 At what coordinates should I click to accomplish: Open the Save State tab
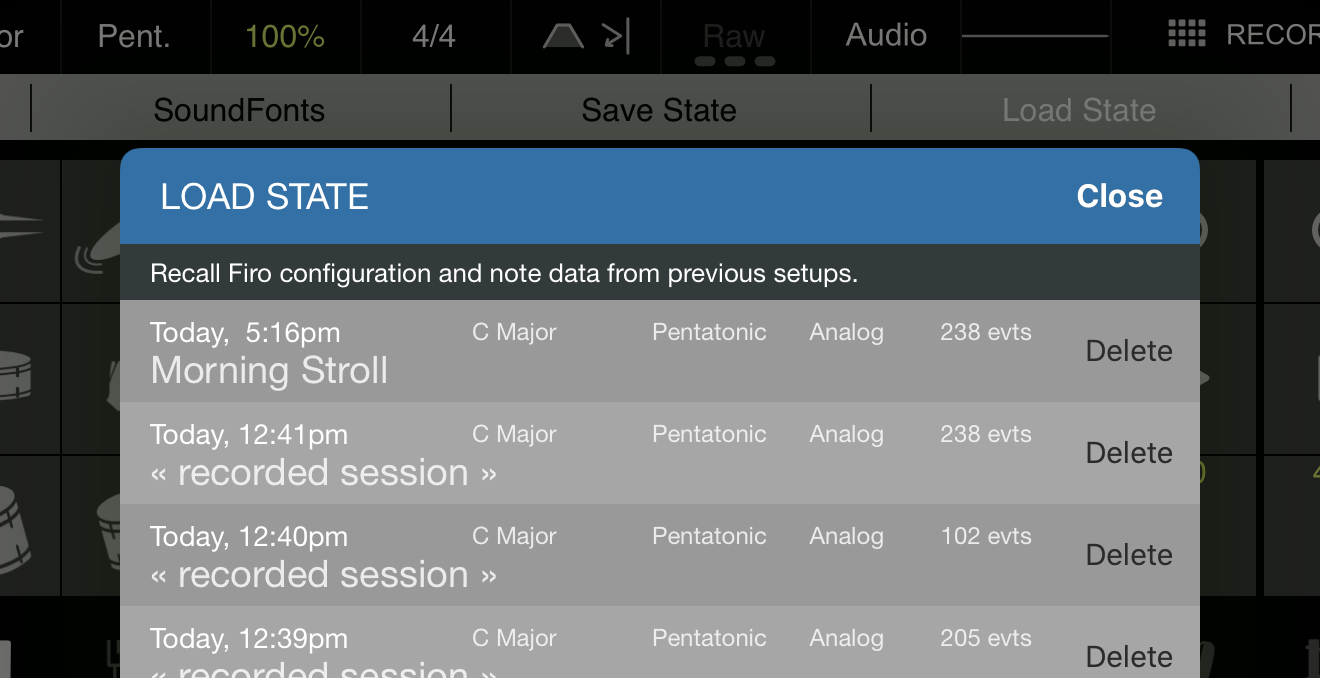click(x=659, y=109)
